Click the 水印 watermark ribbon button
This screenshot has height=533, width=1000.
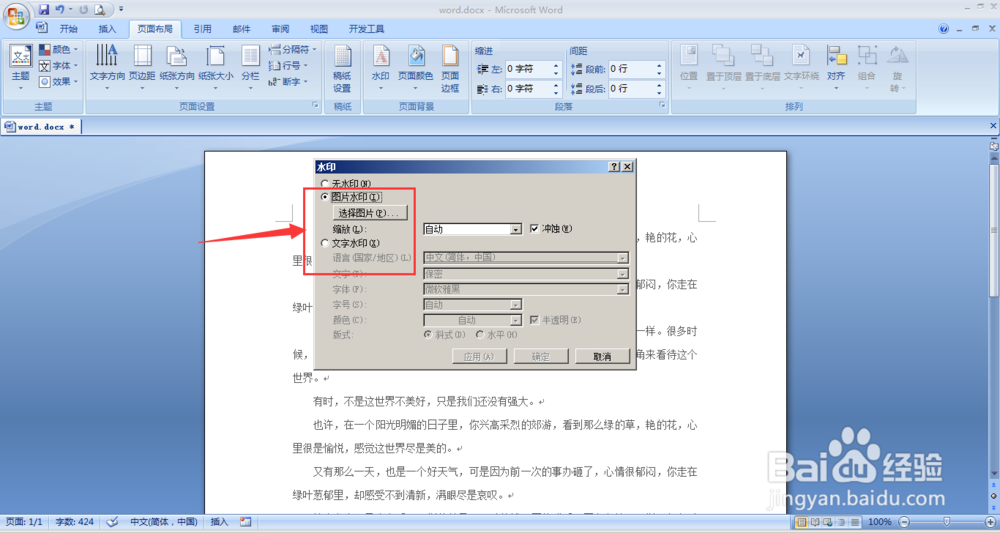point(381,67)
